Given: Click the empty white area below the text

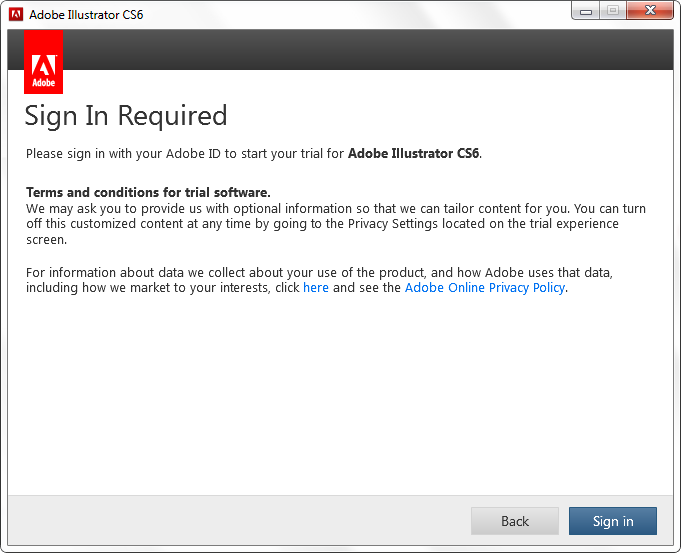Looking at the screenshot, I should 340,400.
